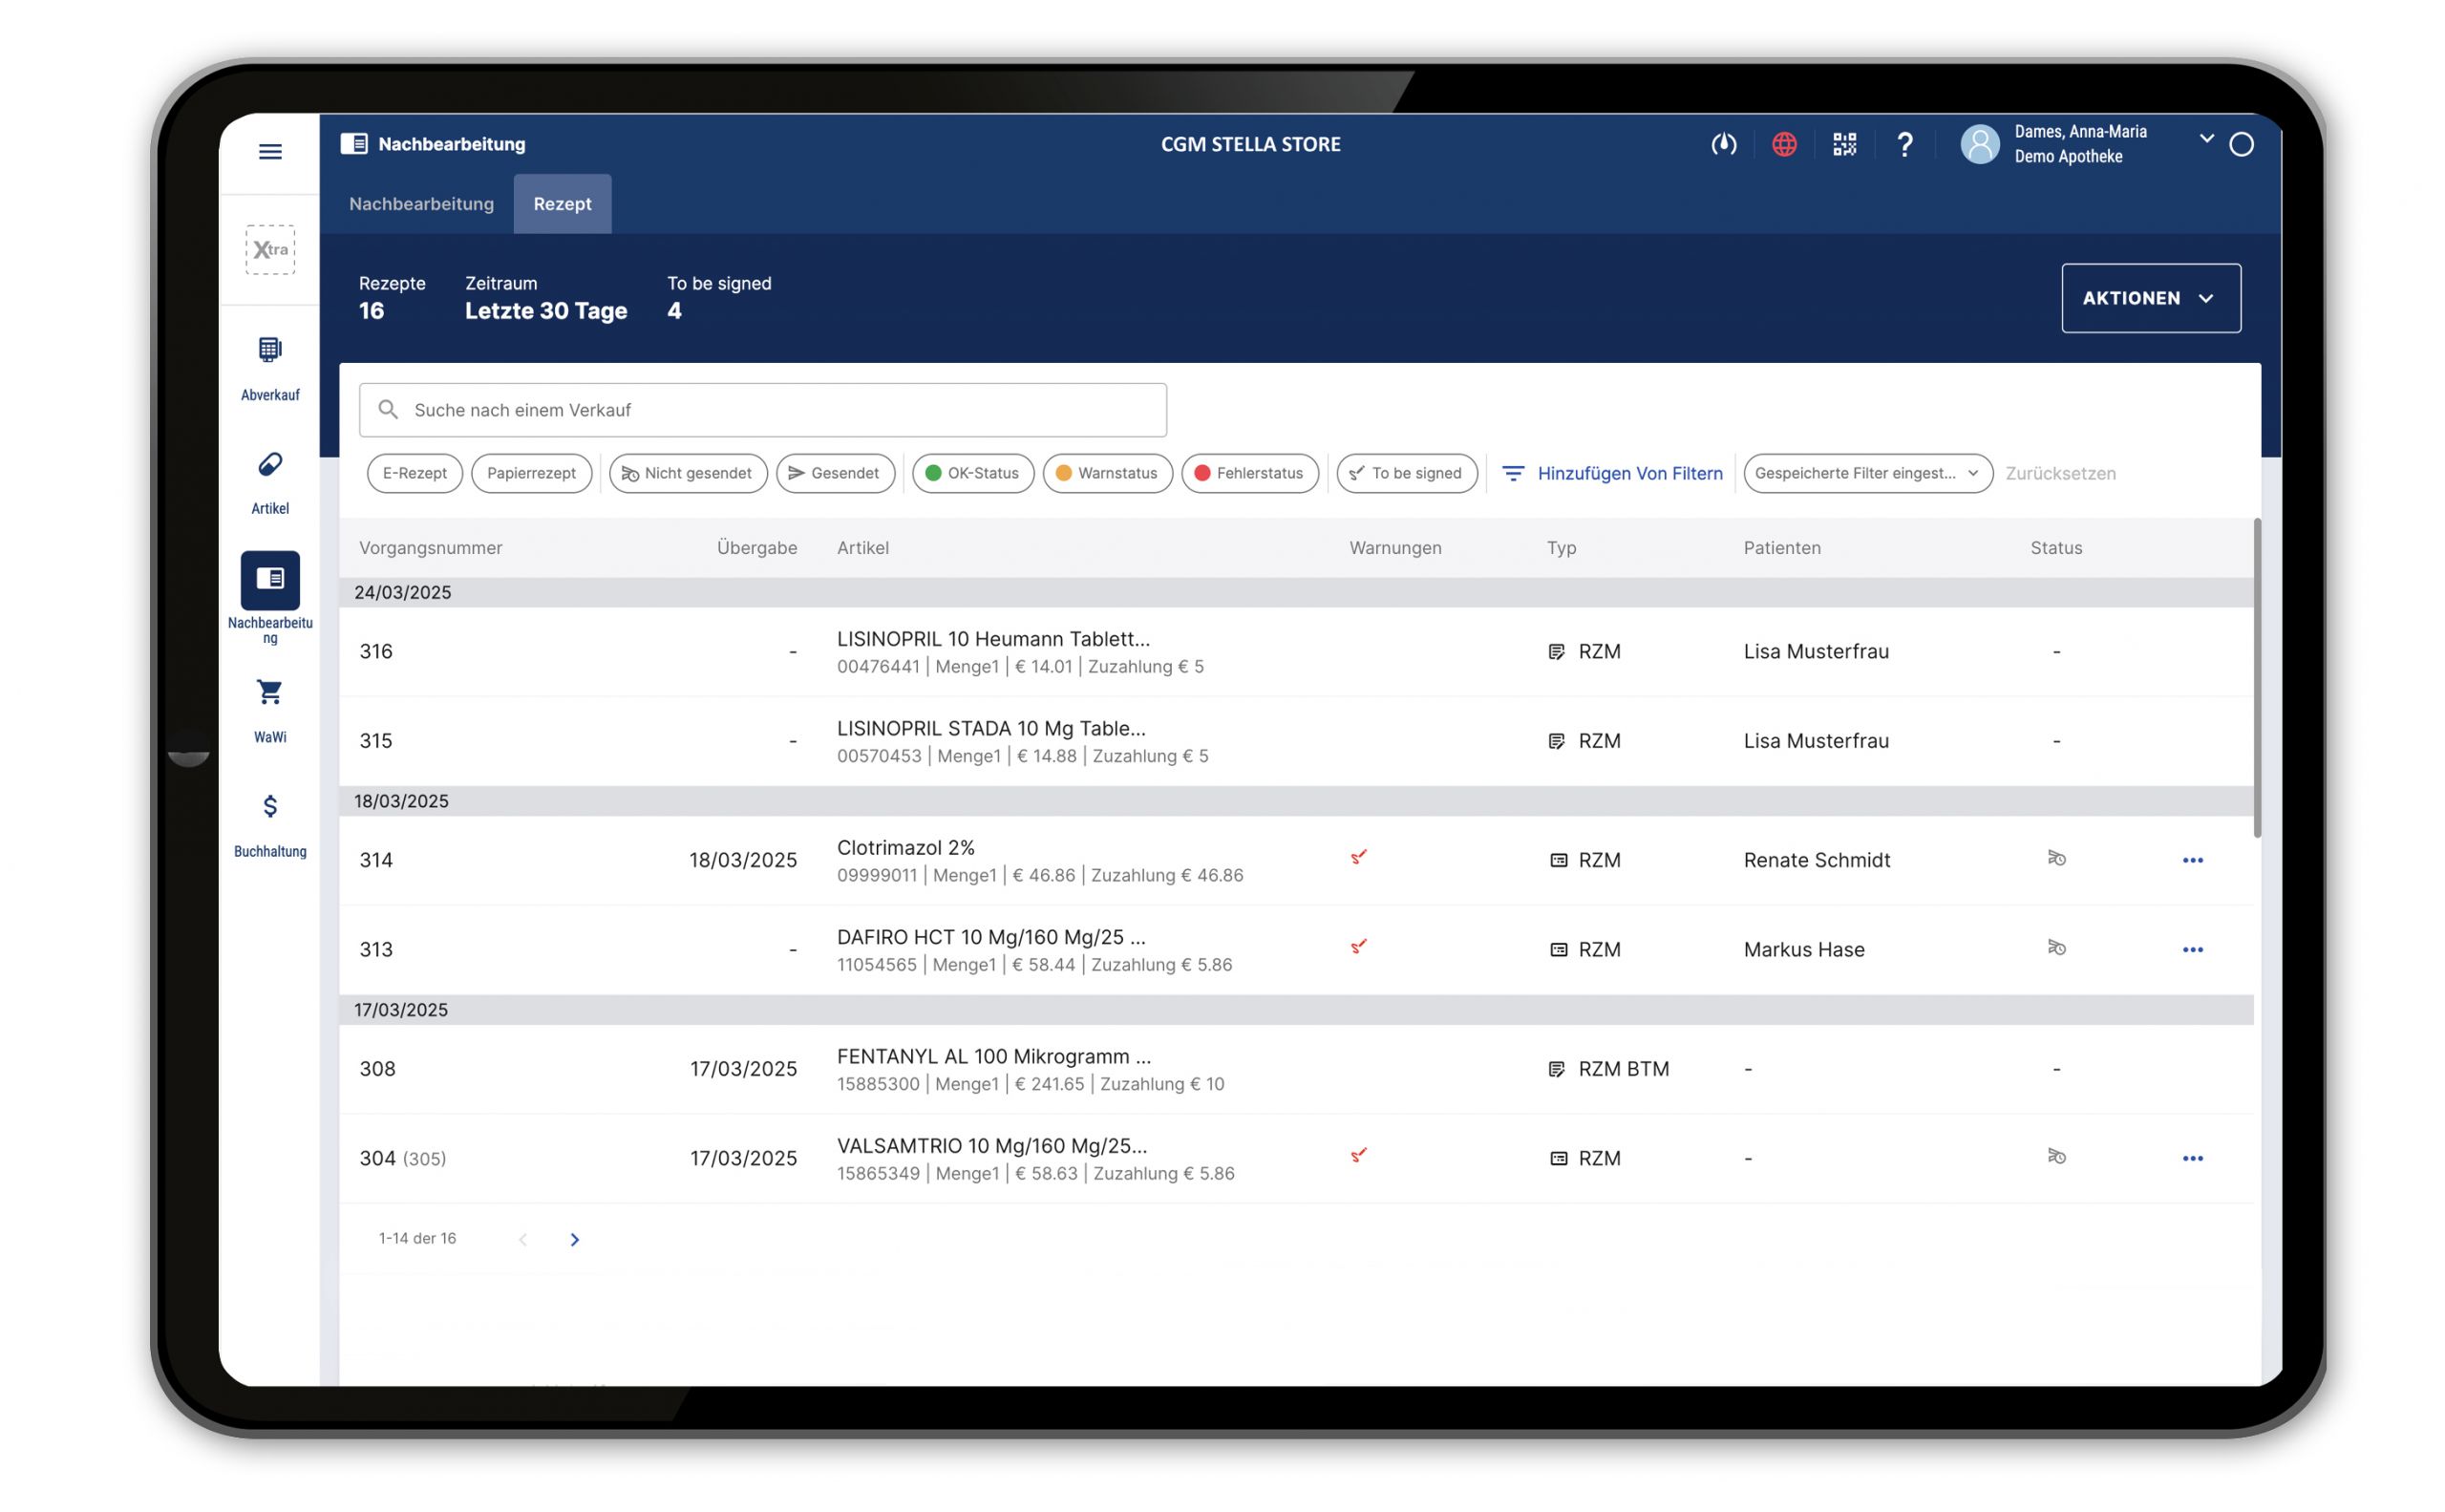Open three-dot menu for row 304

[x=2192, y=1159]
